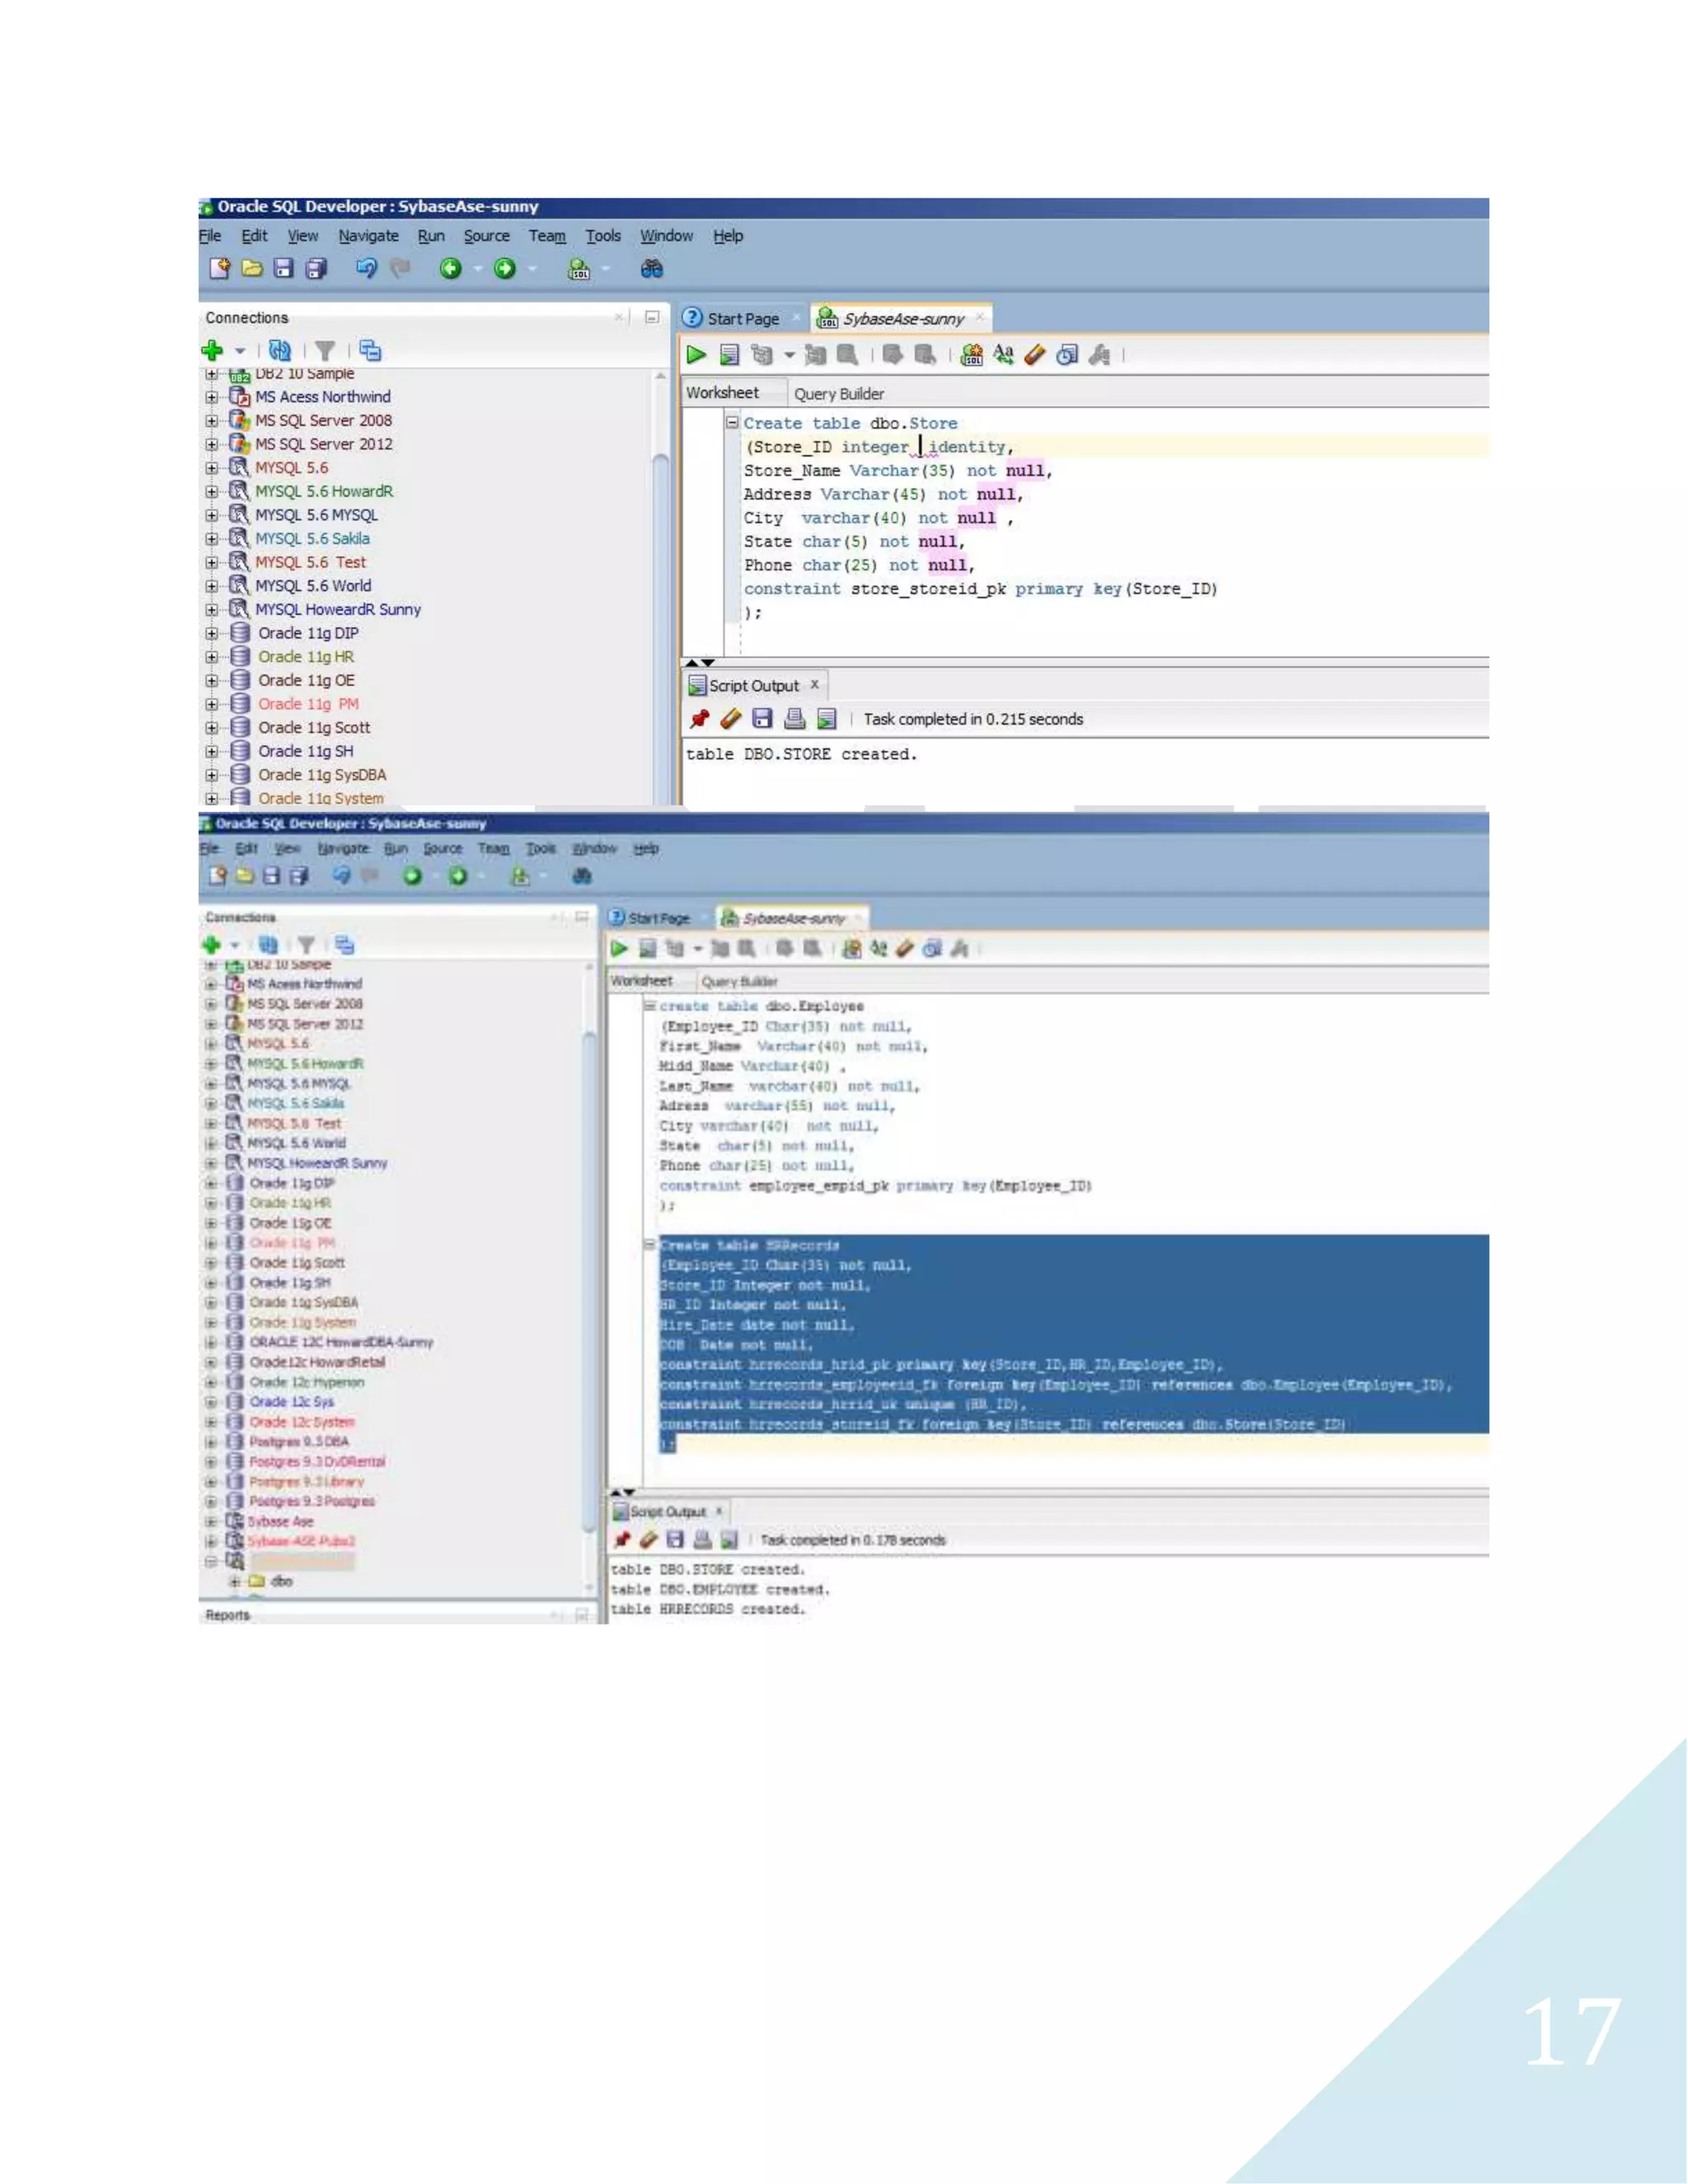The width and height of the screenshot is (1688, 2184).
Task: Click pin icon in upper Script Output toolbar
Action: tap(699, 718)
